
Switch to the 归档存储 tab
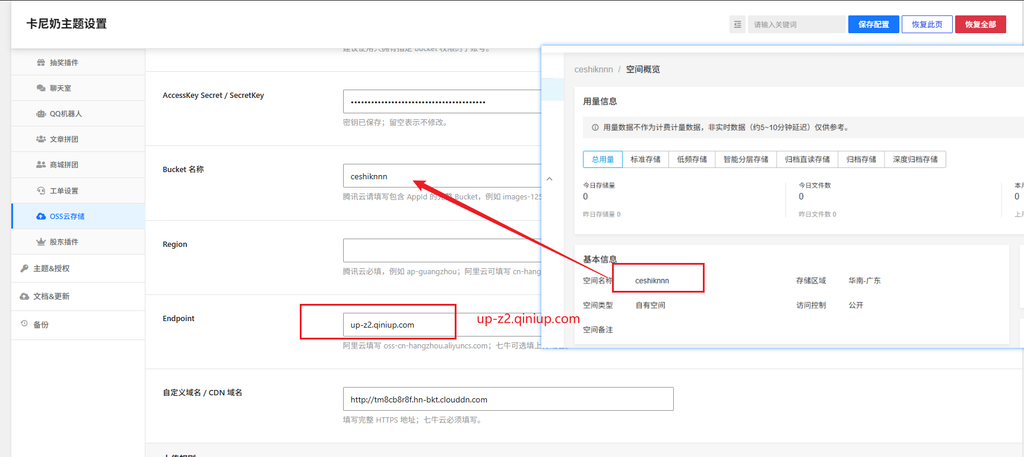point(861,159)
